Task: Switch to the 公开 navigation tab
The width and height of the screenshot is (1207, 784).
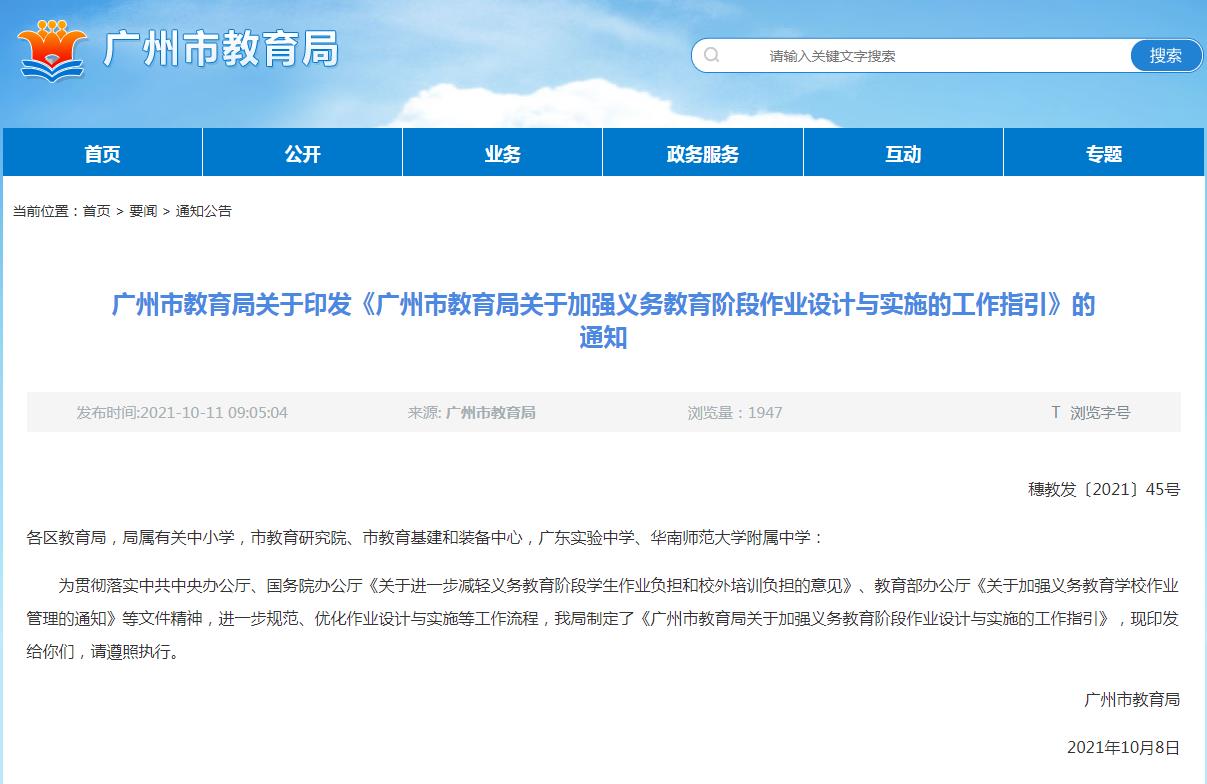Action: (x=302, y=154)
